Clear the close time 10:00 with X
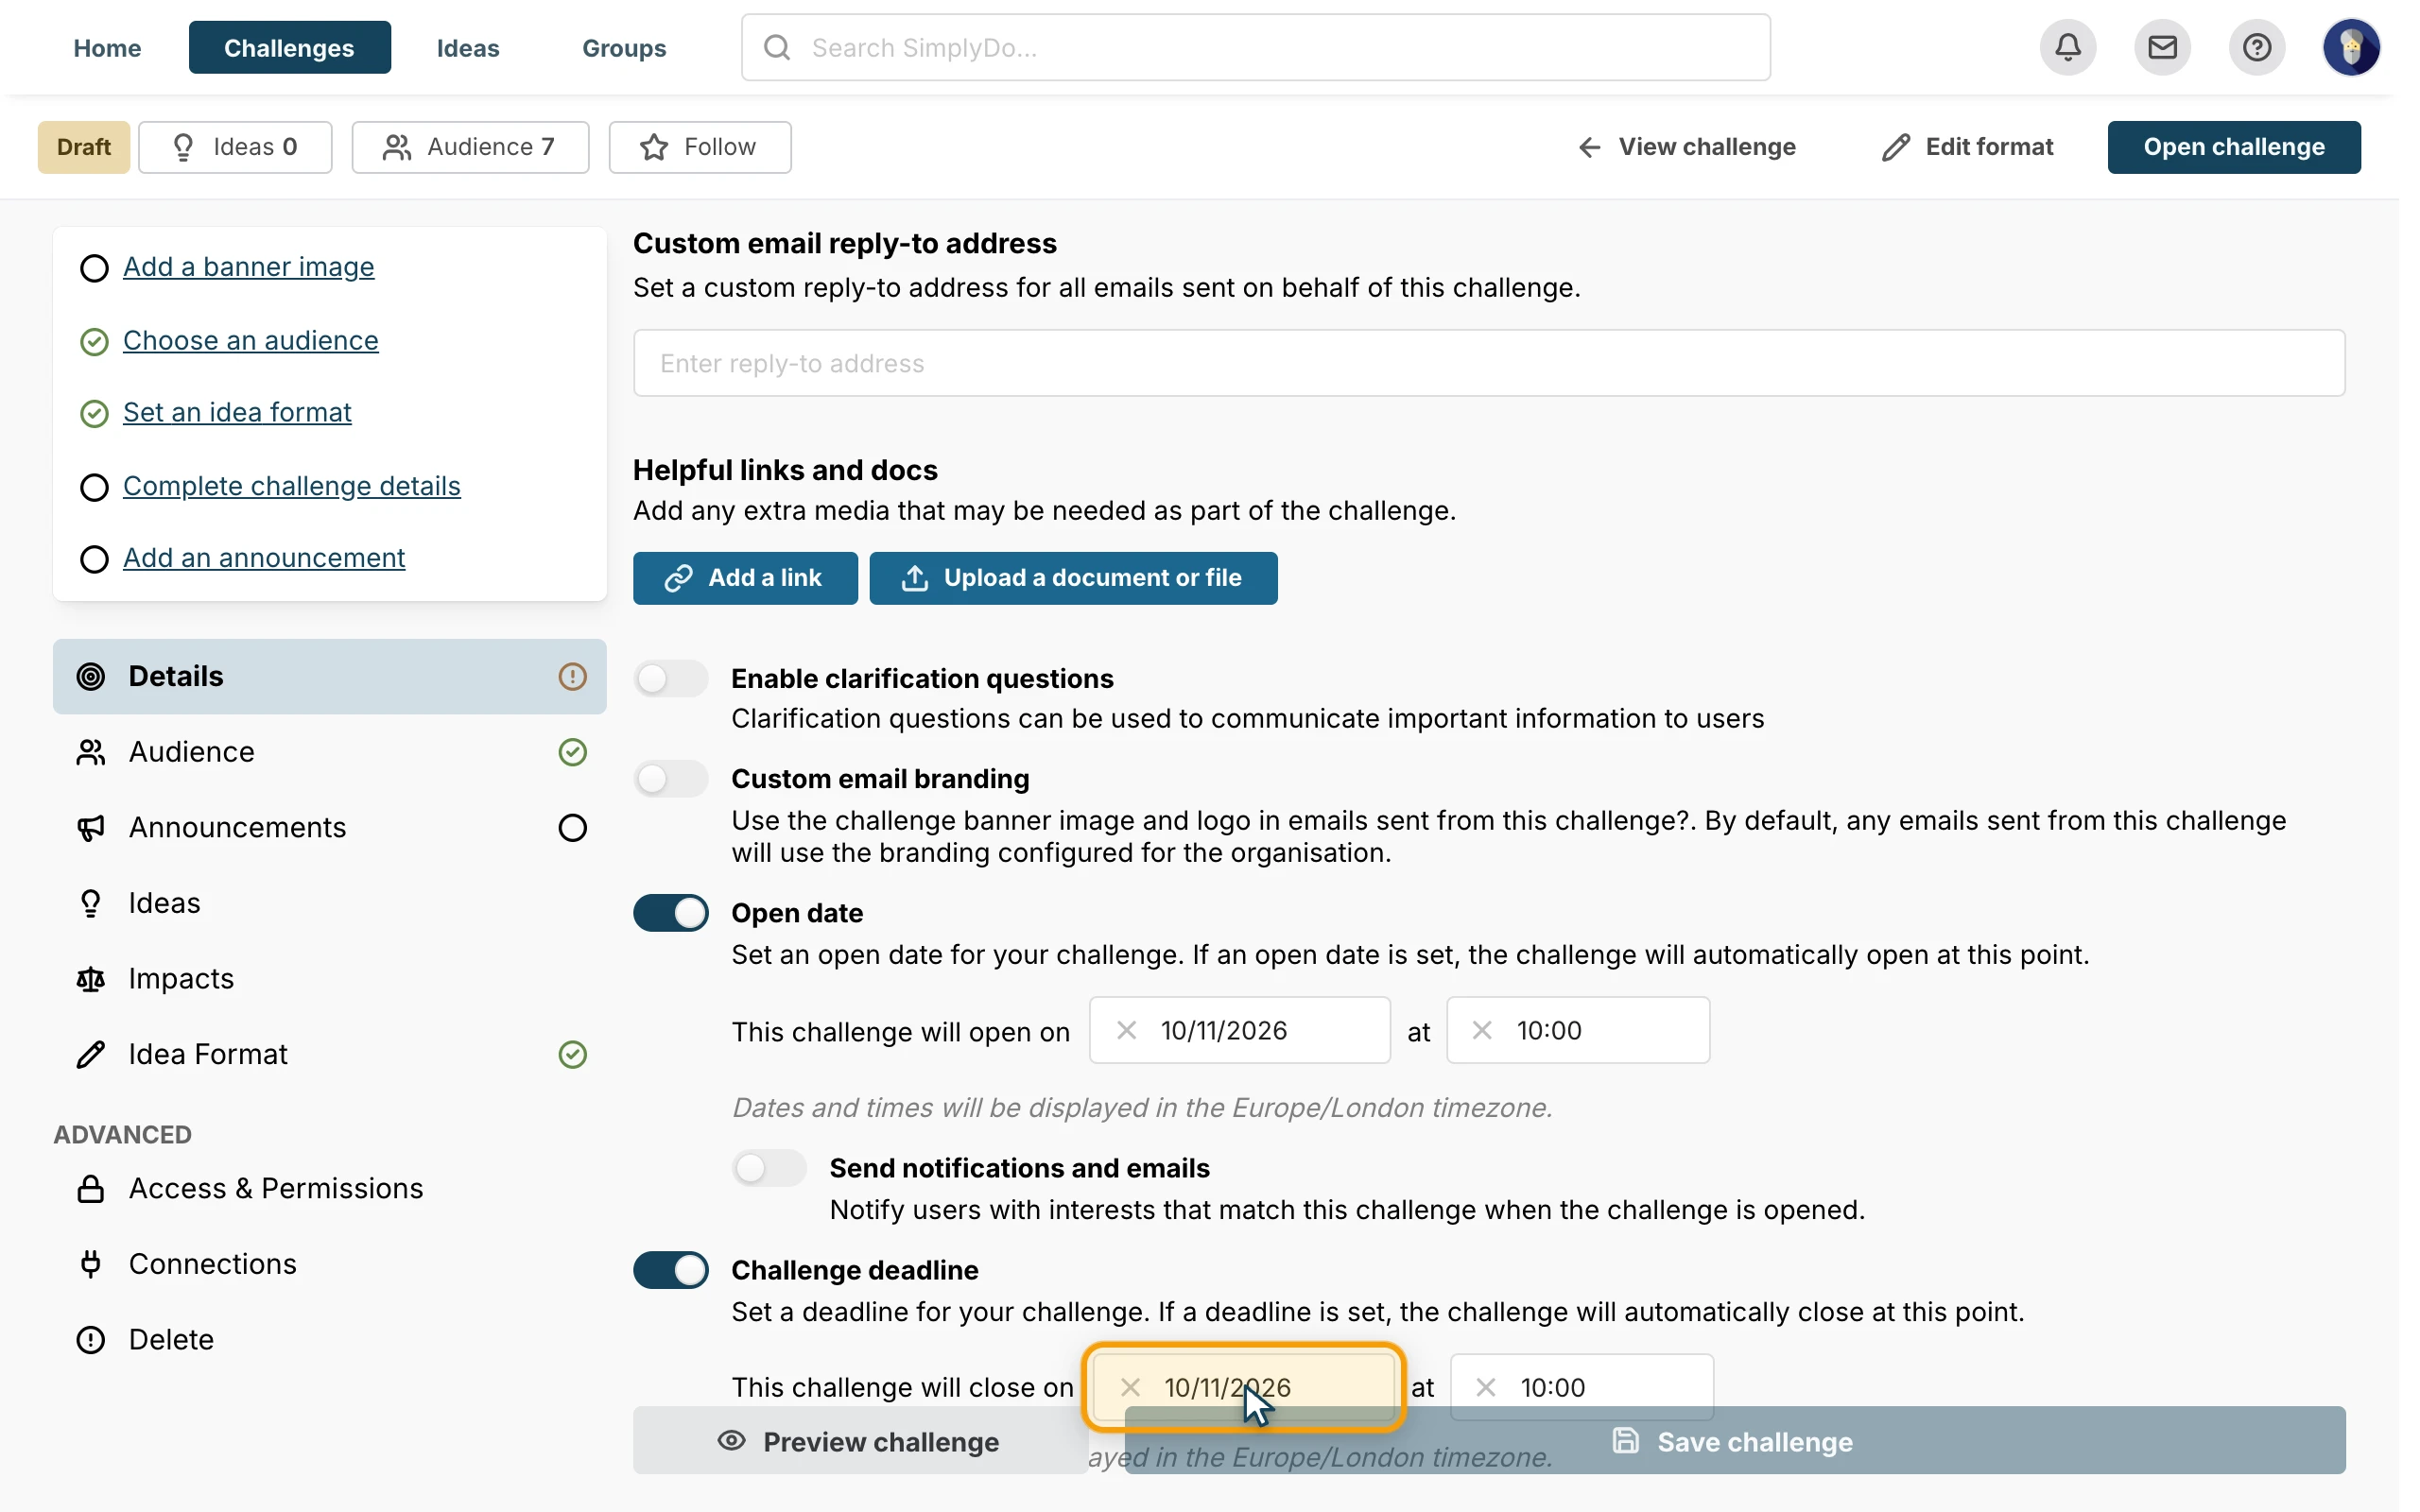The image size is (2420, 1512). pos(1486,1387)
